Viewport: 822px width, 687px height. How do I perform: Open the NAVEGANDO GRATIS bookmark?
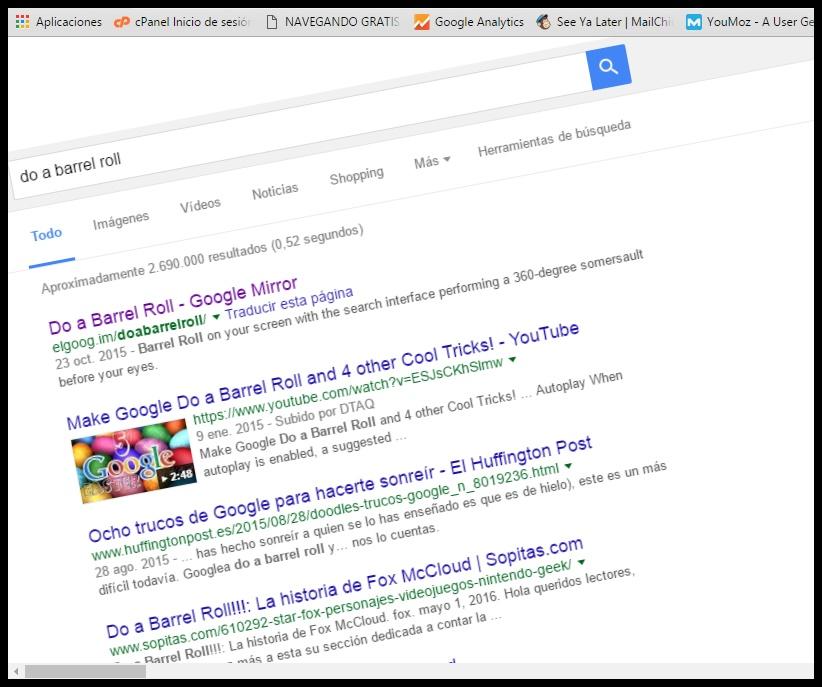click(x=337, y=21)
